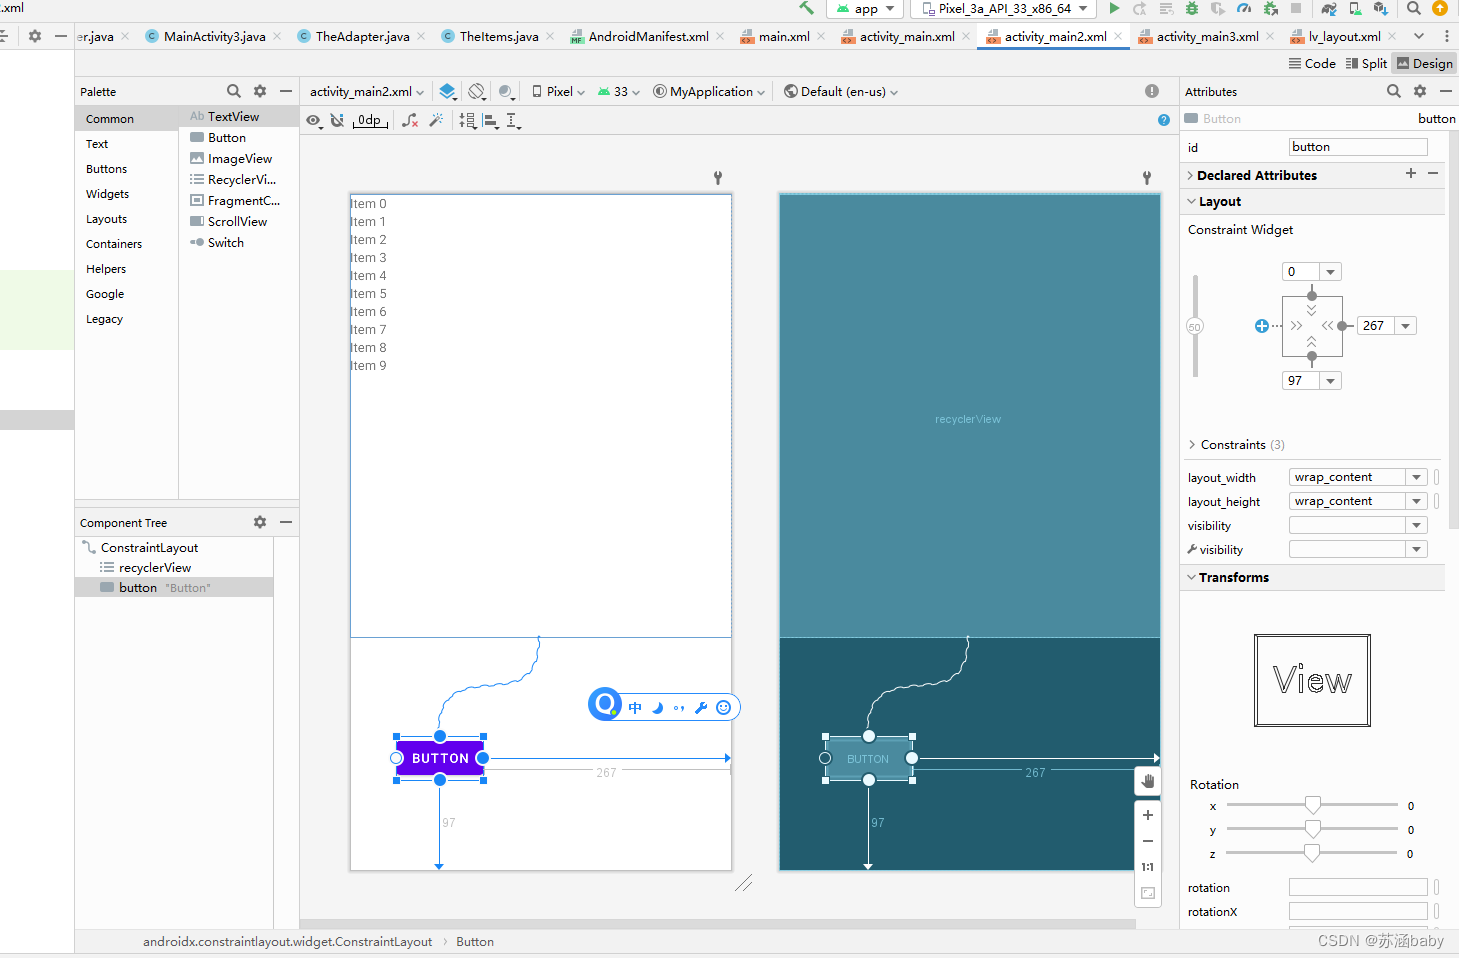Click the Stop app icon
Viewport: 1459px width, 958px height.
pos(1297,8)
